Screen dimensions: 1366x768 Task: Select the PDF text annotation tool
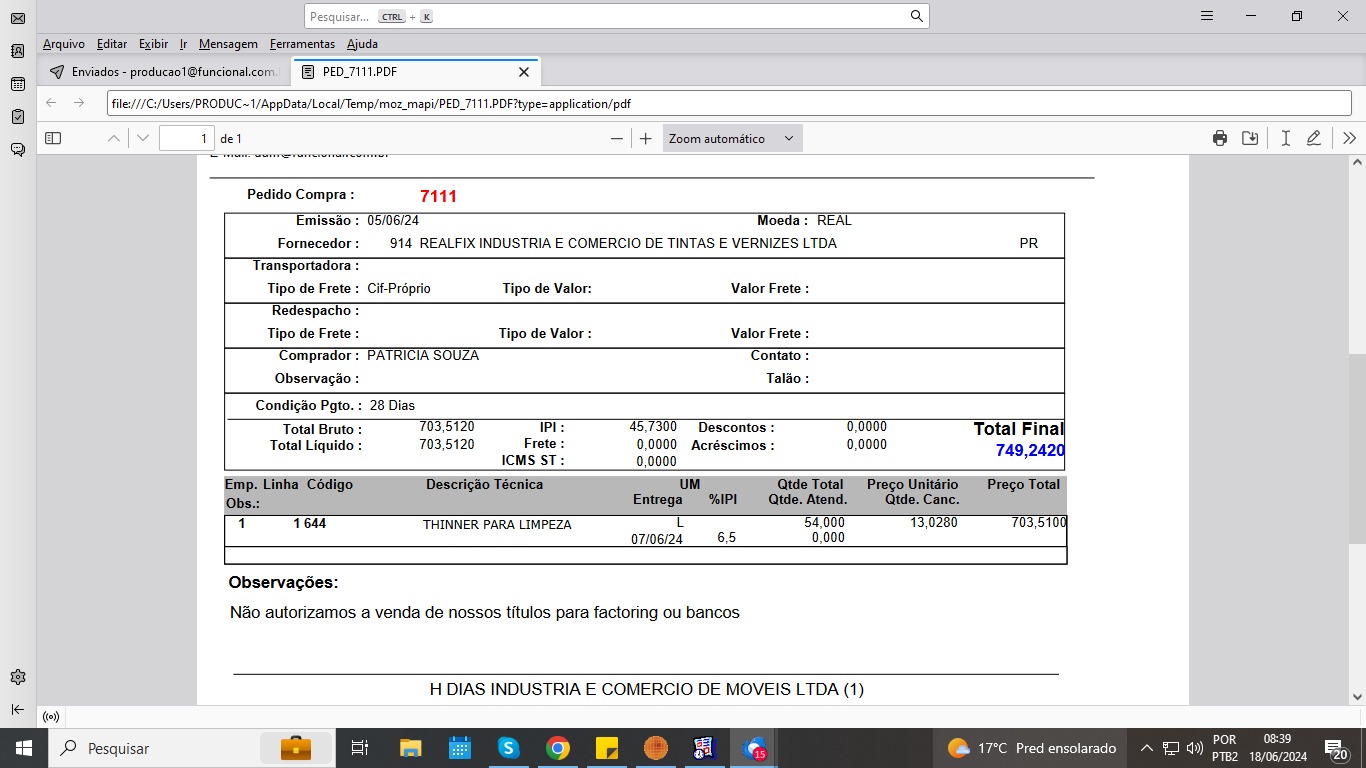pyautogui.click(x=1286, y=139)
